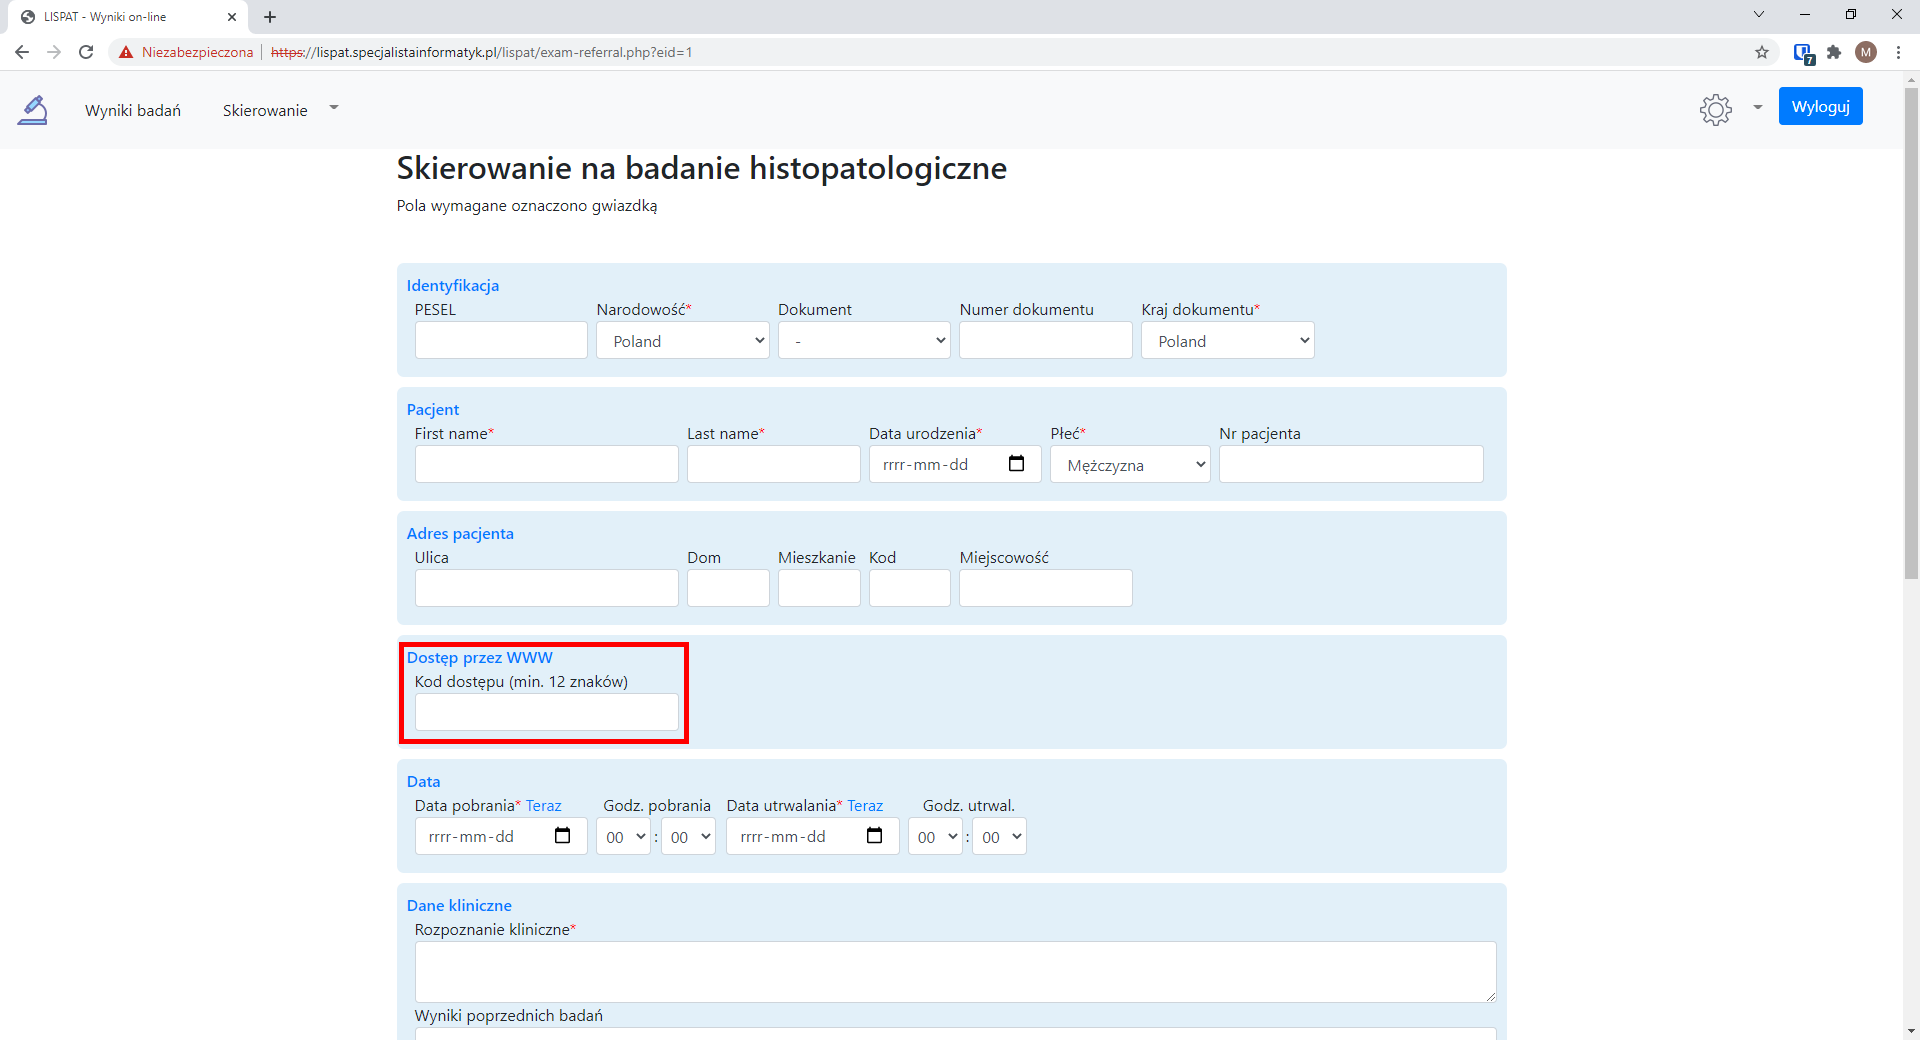Open calendar picker for Data pobrania
The image size is (1920, 1040).
click(562, 836)
